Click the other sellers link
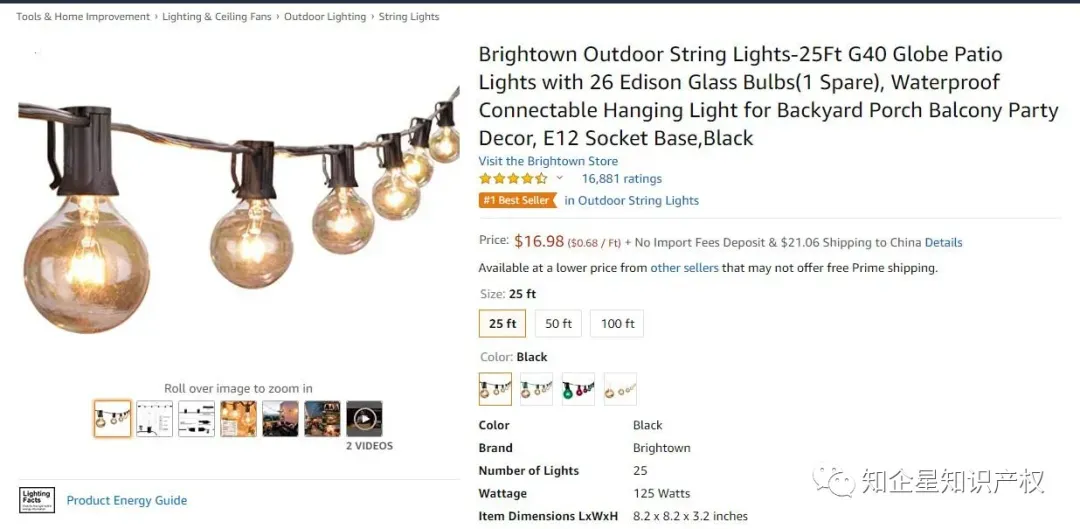The height and width of the screenshot is (529, 1080). [684, 268]
